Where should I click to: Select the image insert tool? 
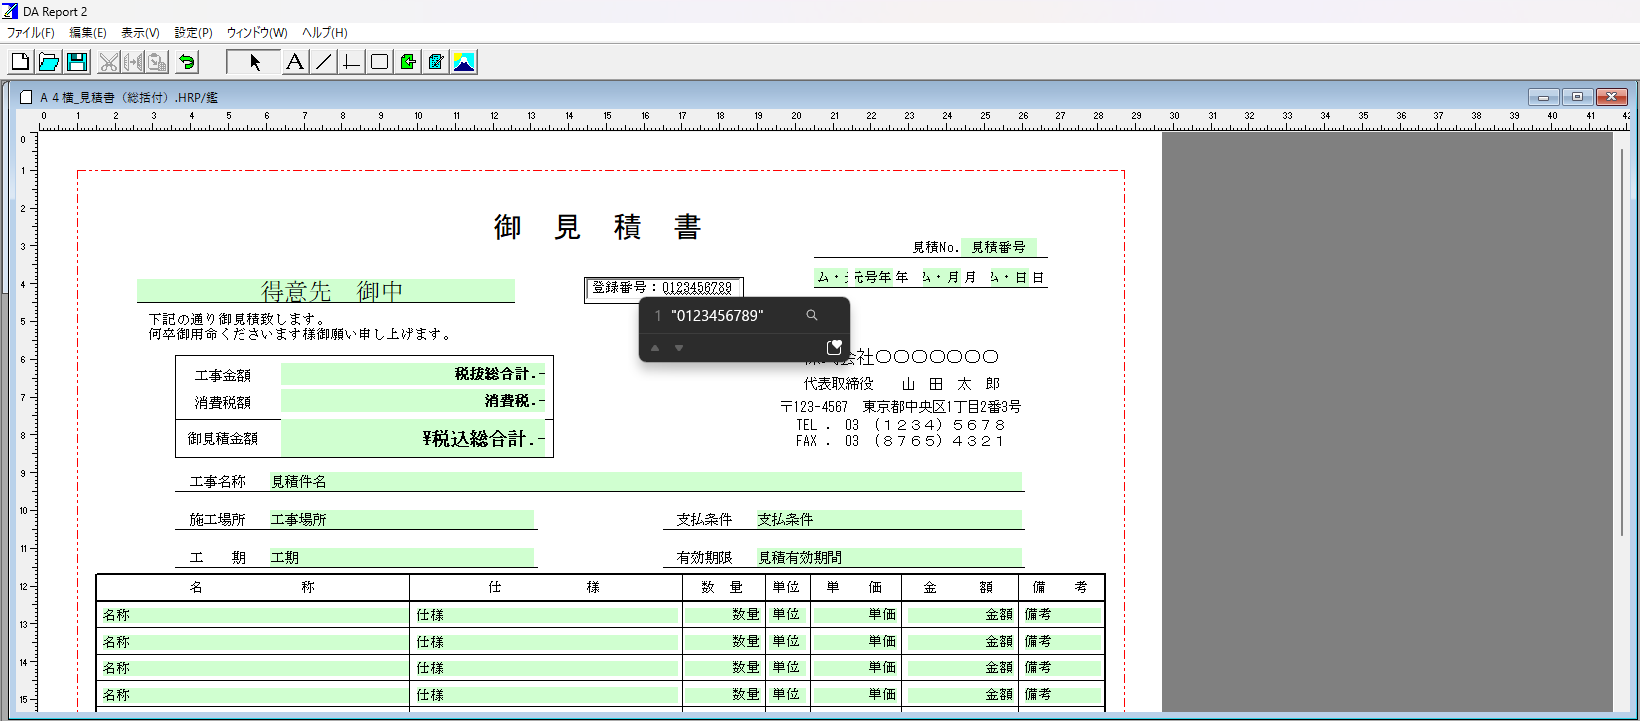tap(464, 62)
